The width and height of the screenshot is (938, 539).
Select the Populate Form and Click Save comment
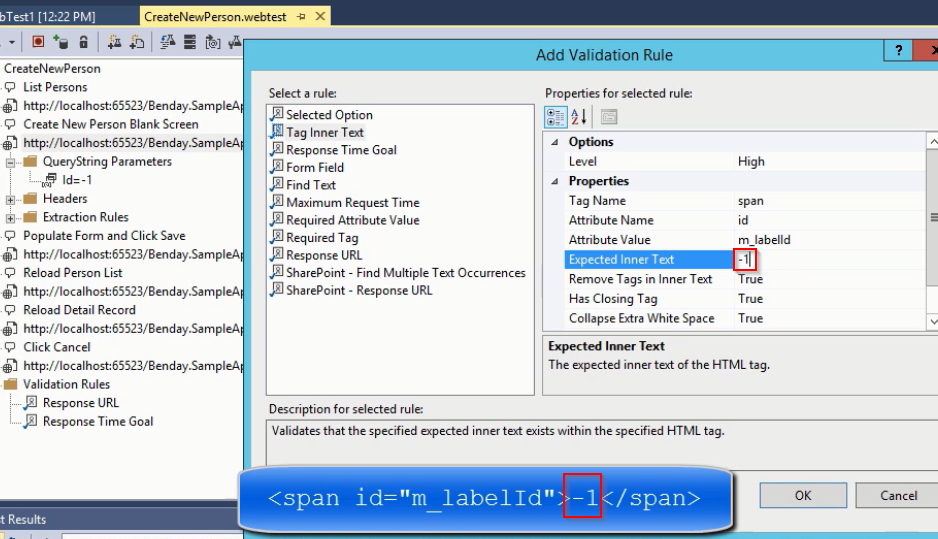click(x=104, y=236)
